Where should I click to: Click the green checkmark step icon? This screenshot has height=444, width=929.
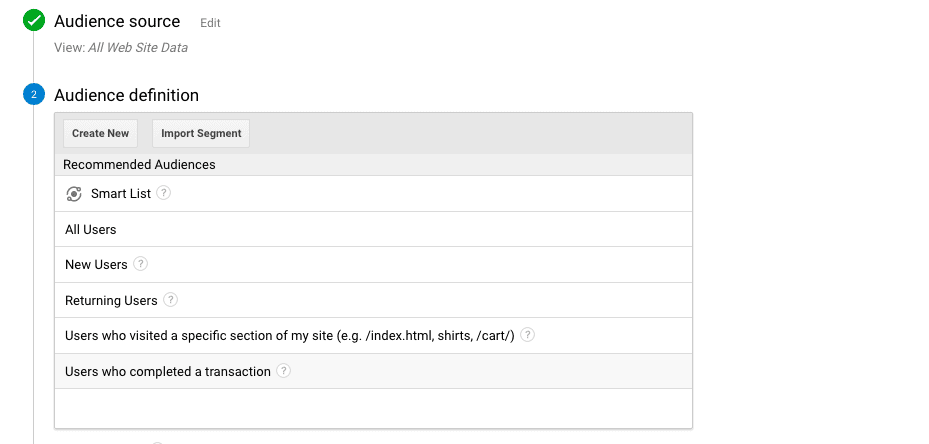(34, 20)
